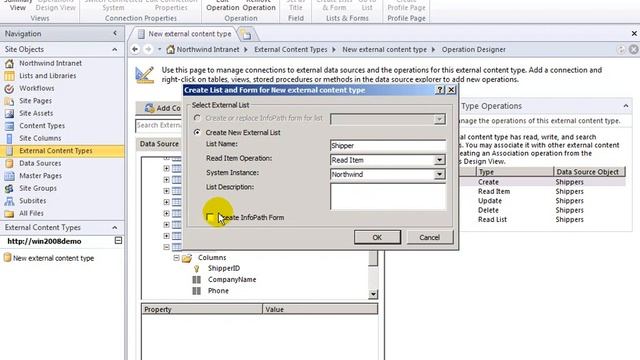Click the Data Source Object column header
The width and height of the screenshot is (640, 360).
(x=589, y=172)
